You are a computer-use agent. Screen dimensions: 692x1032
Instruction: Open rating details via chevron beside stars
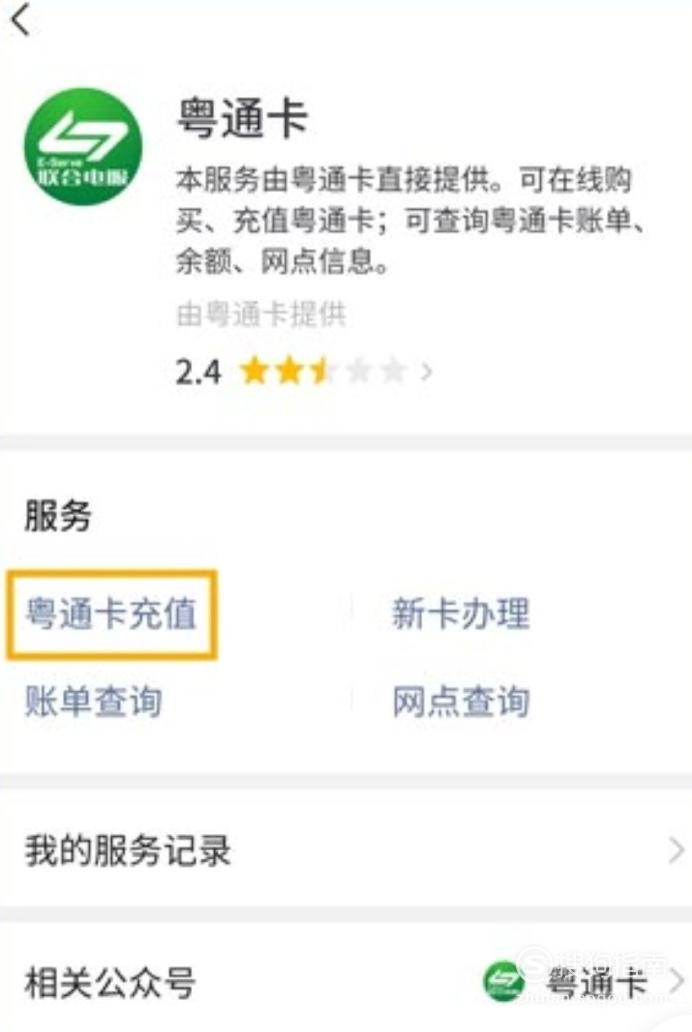pos(427,372)
